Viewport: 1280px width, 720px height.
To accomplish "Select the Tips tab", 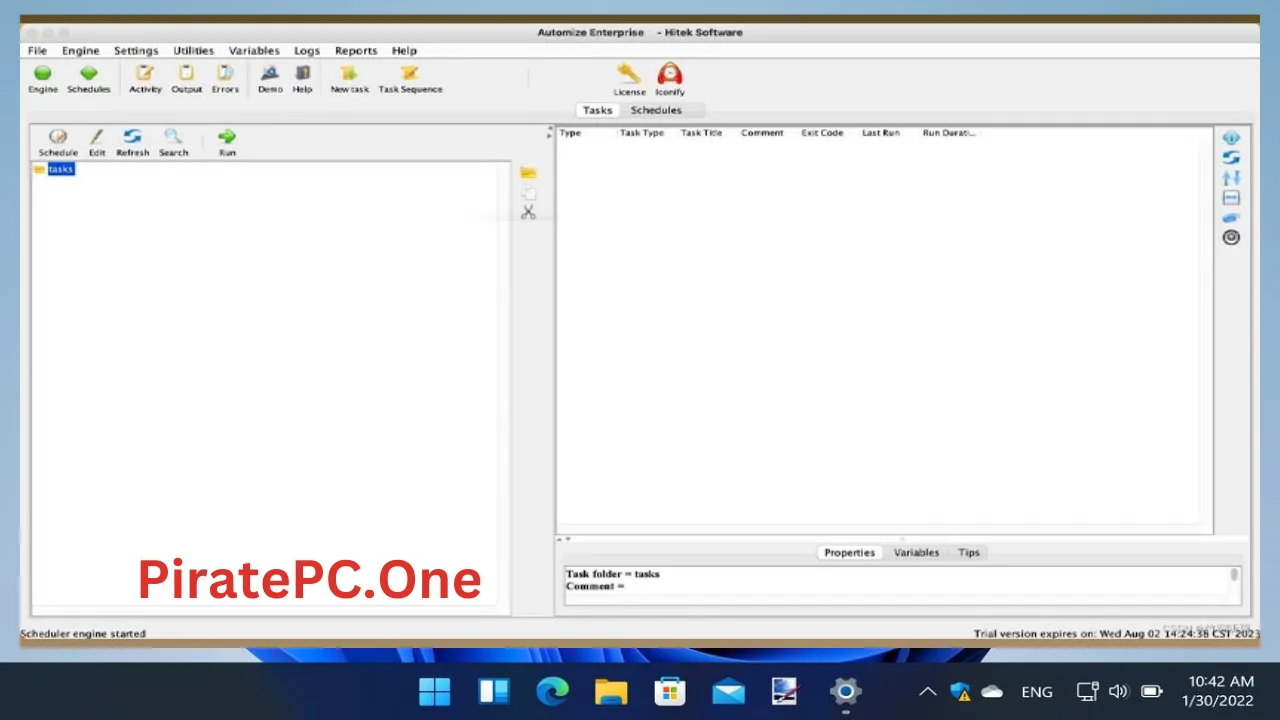I will [x=969, y=552].
